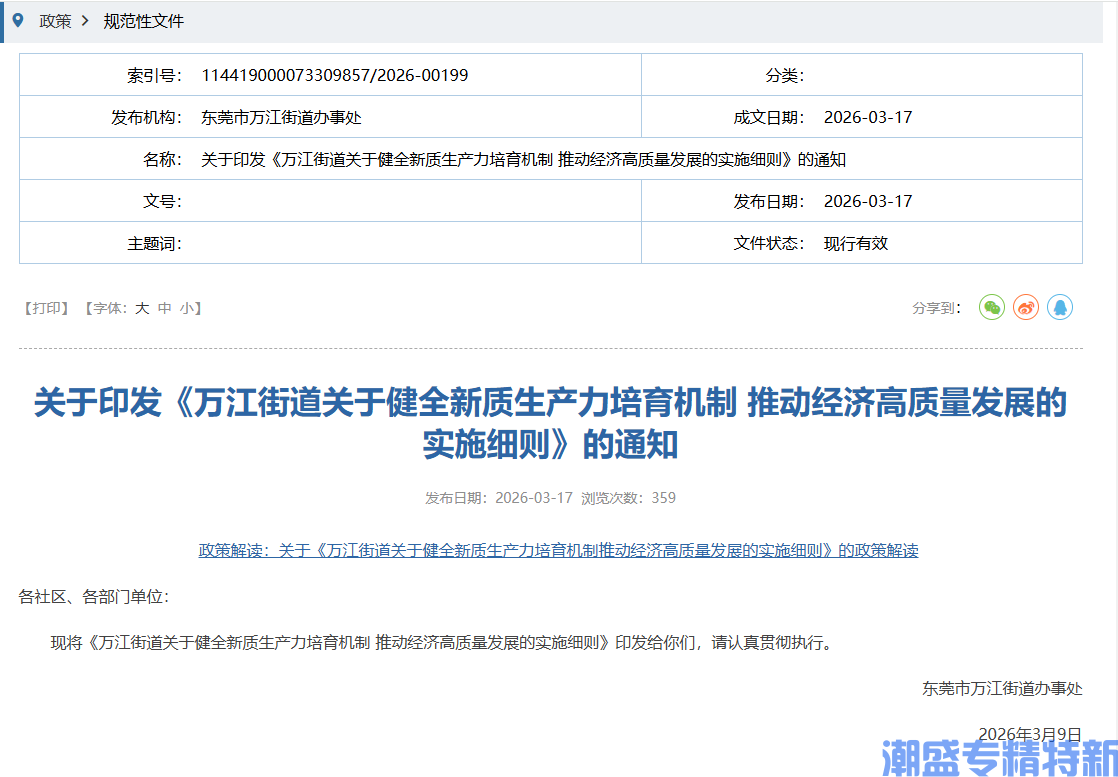Click the document name in 名称 row
Screen dimensions: 1118x777
[x=523, y=160]
